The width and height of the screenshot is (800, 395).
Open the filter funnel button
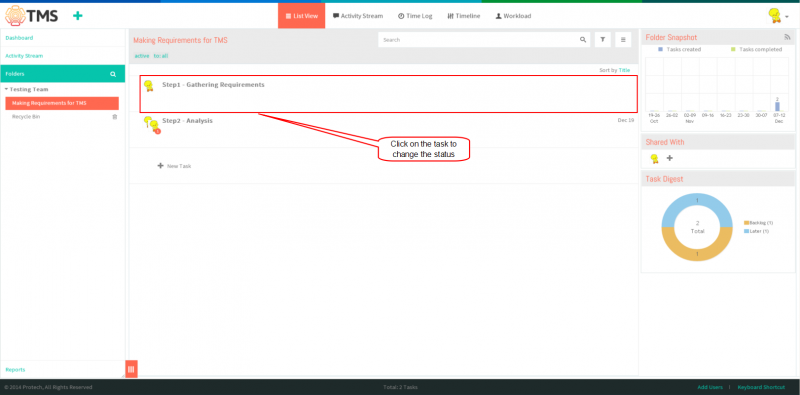pos(603,40)
